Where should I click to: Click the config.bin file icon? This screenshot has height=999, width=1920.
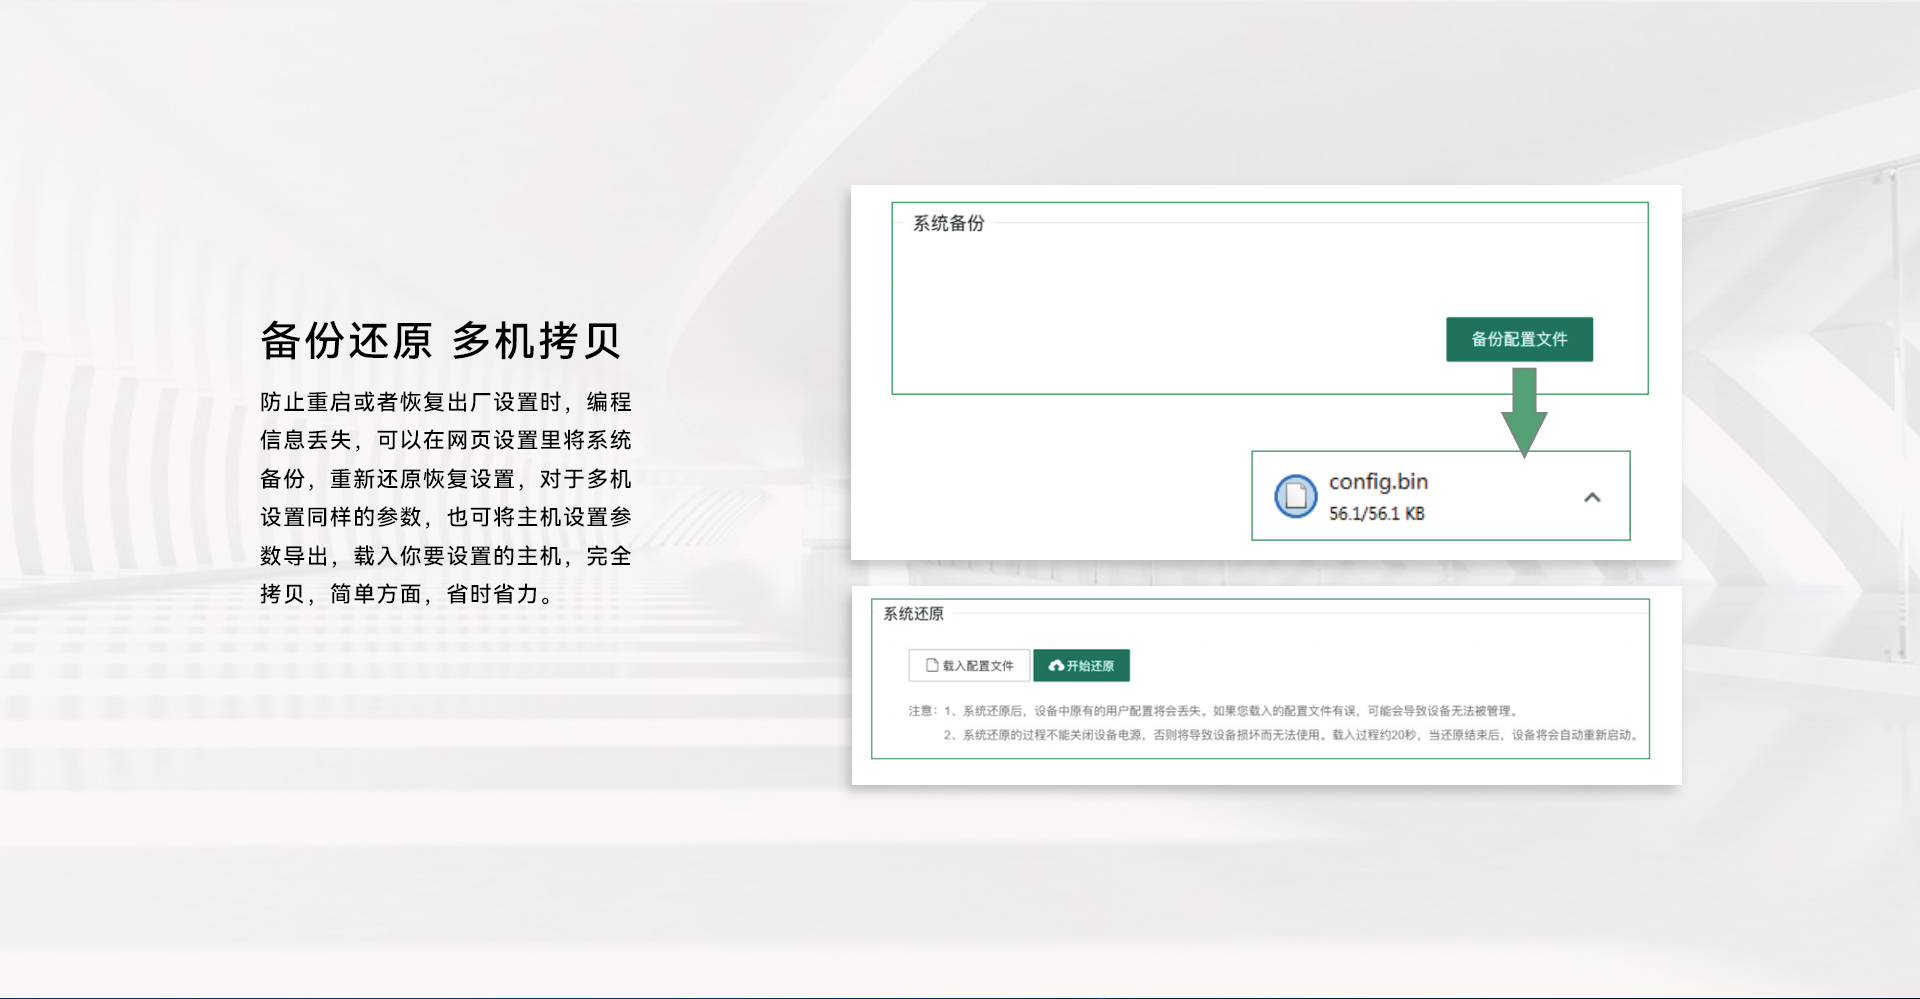[x=1296, y=496]
